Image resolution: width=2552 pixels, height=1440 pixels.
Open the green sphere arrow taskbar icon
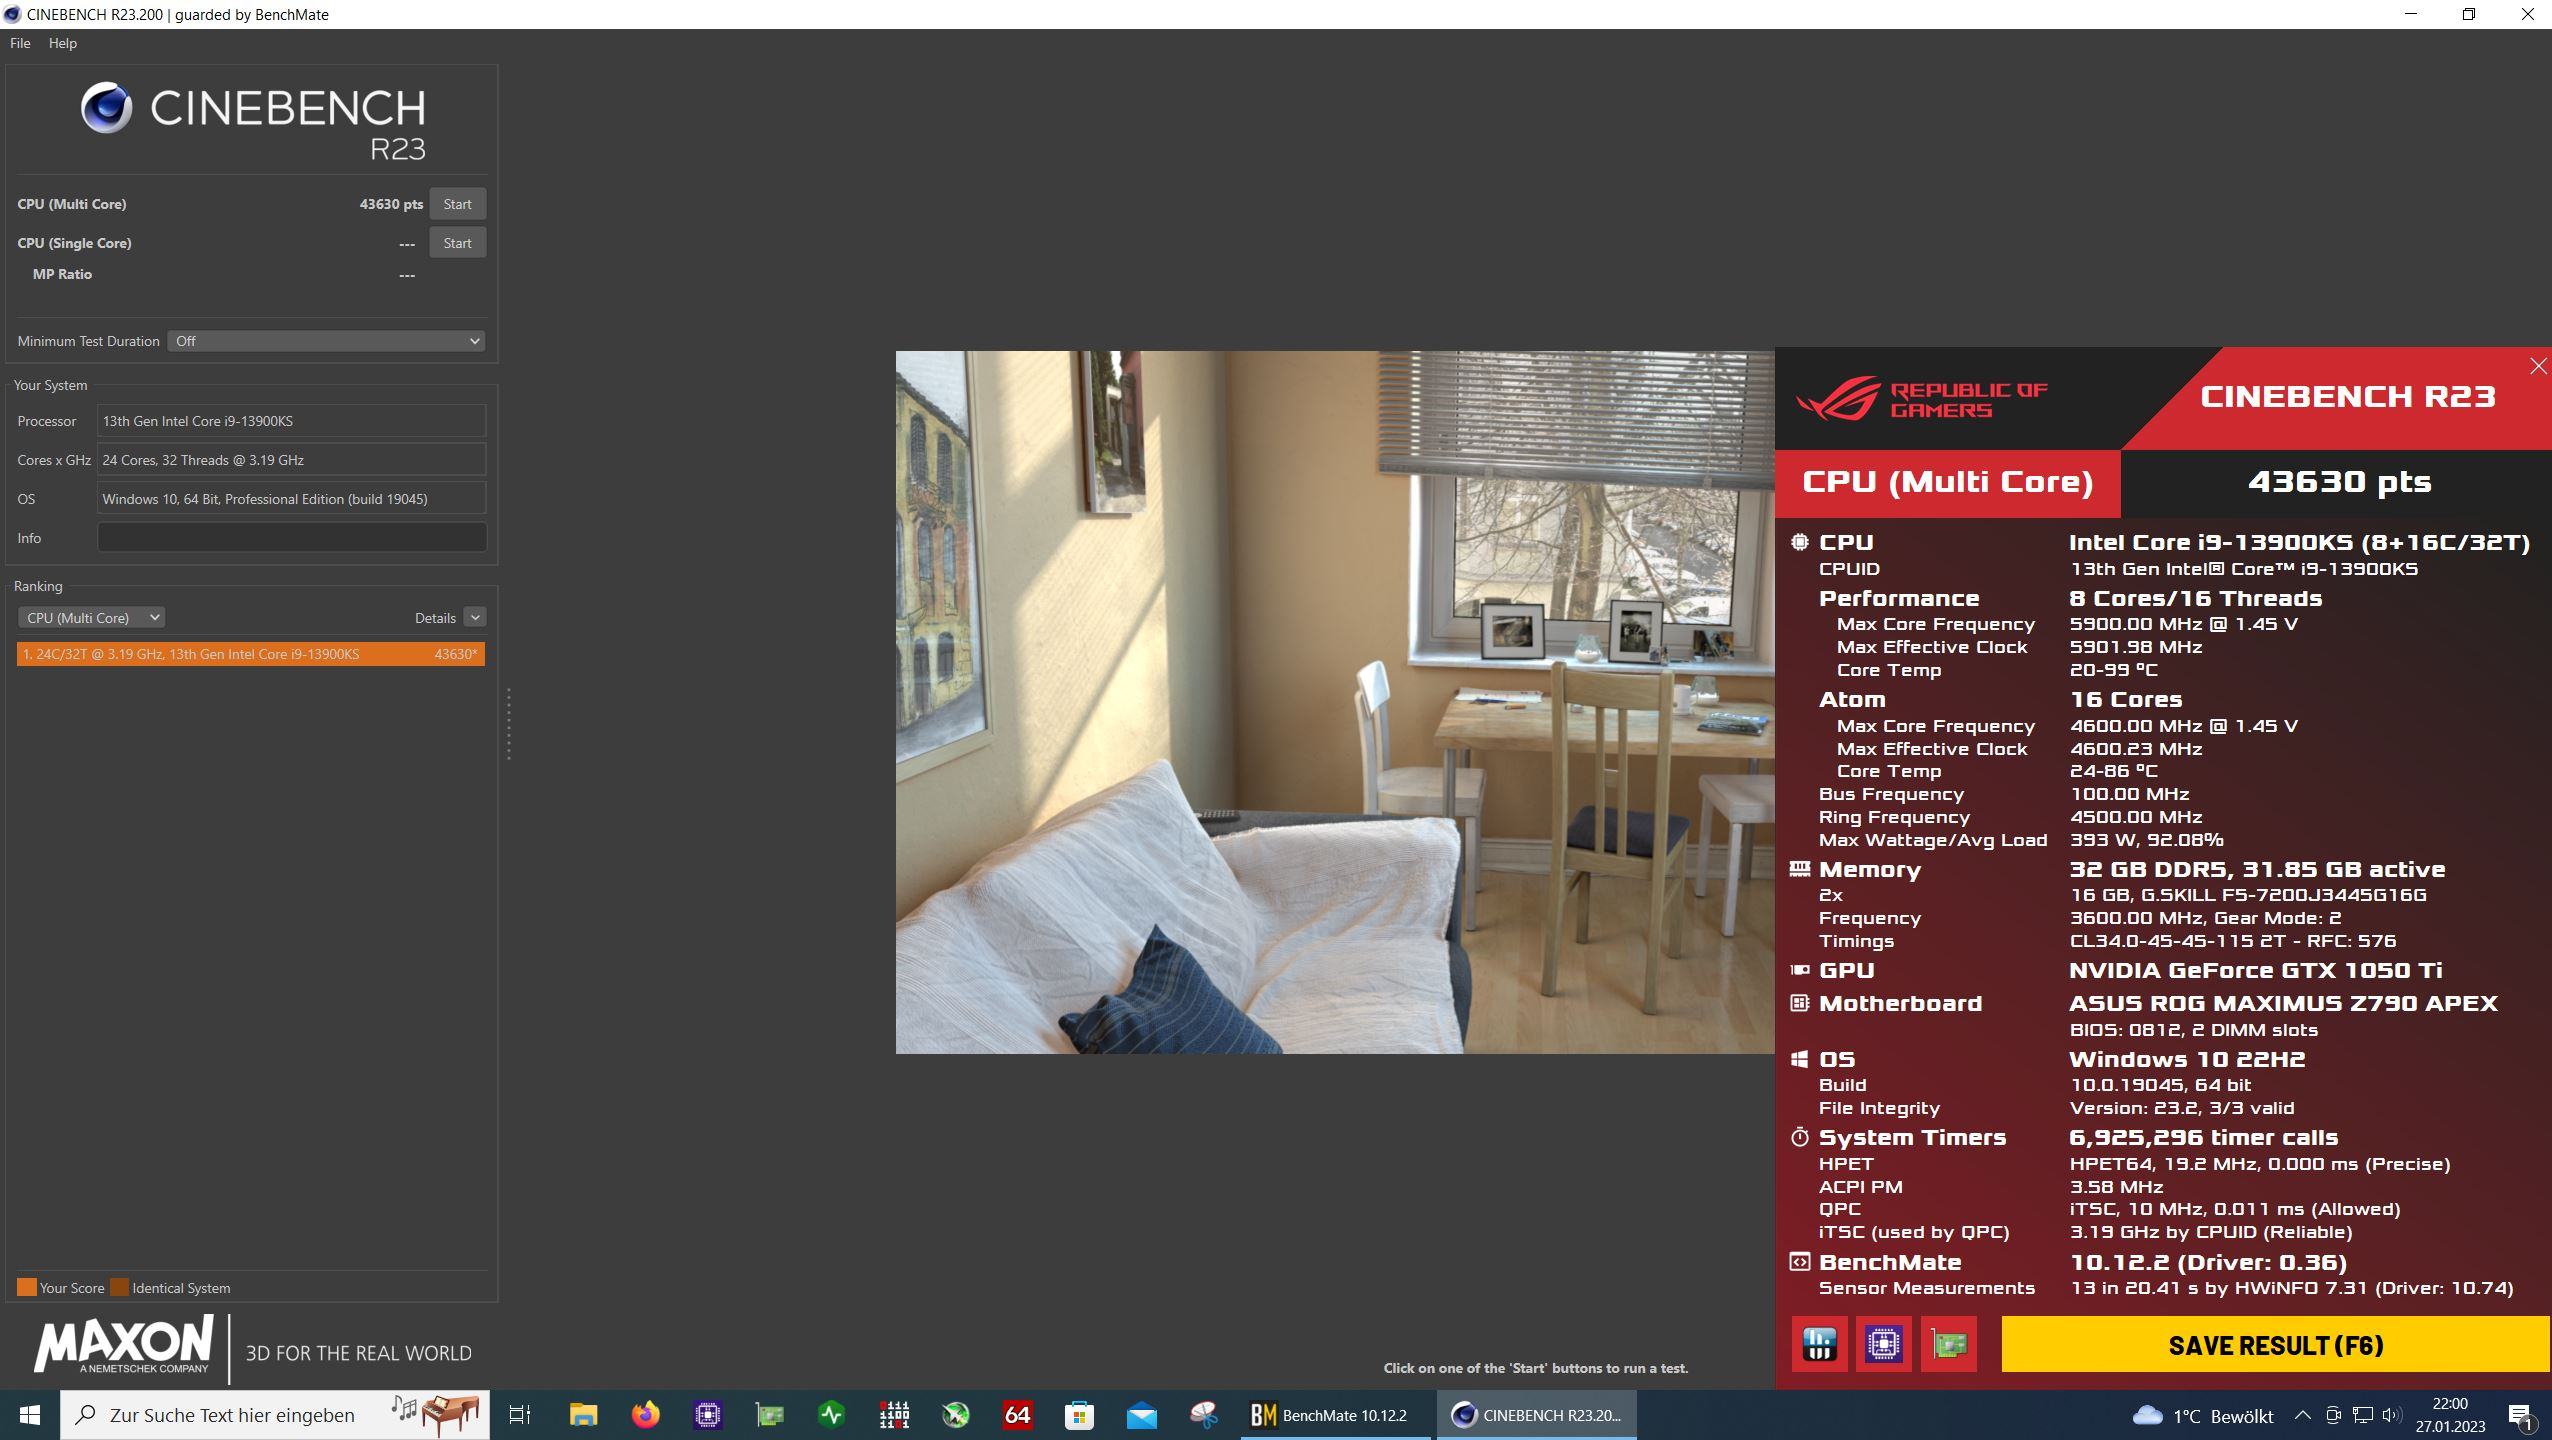[956, 1415]
